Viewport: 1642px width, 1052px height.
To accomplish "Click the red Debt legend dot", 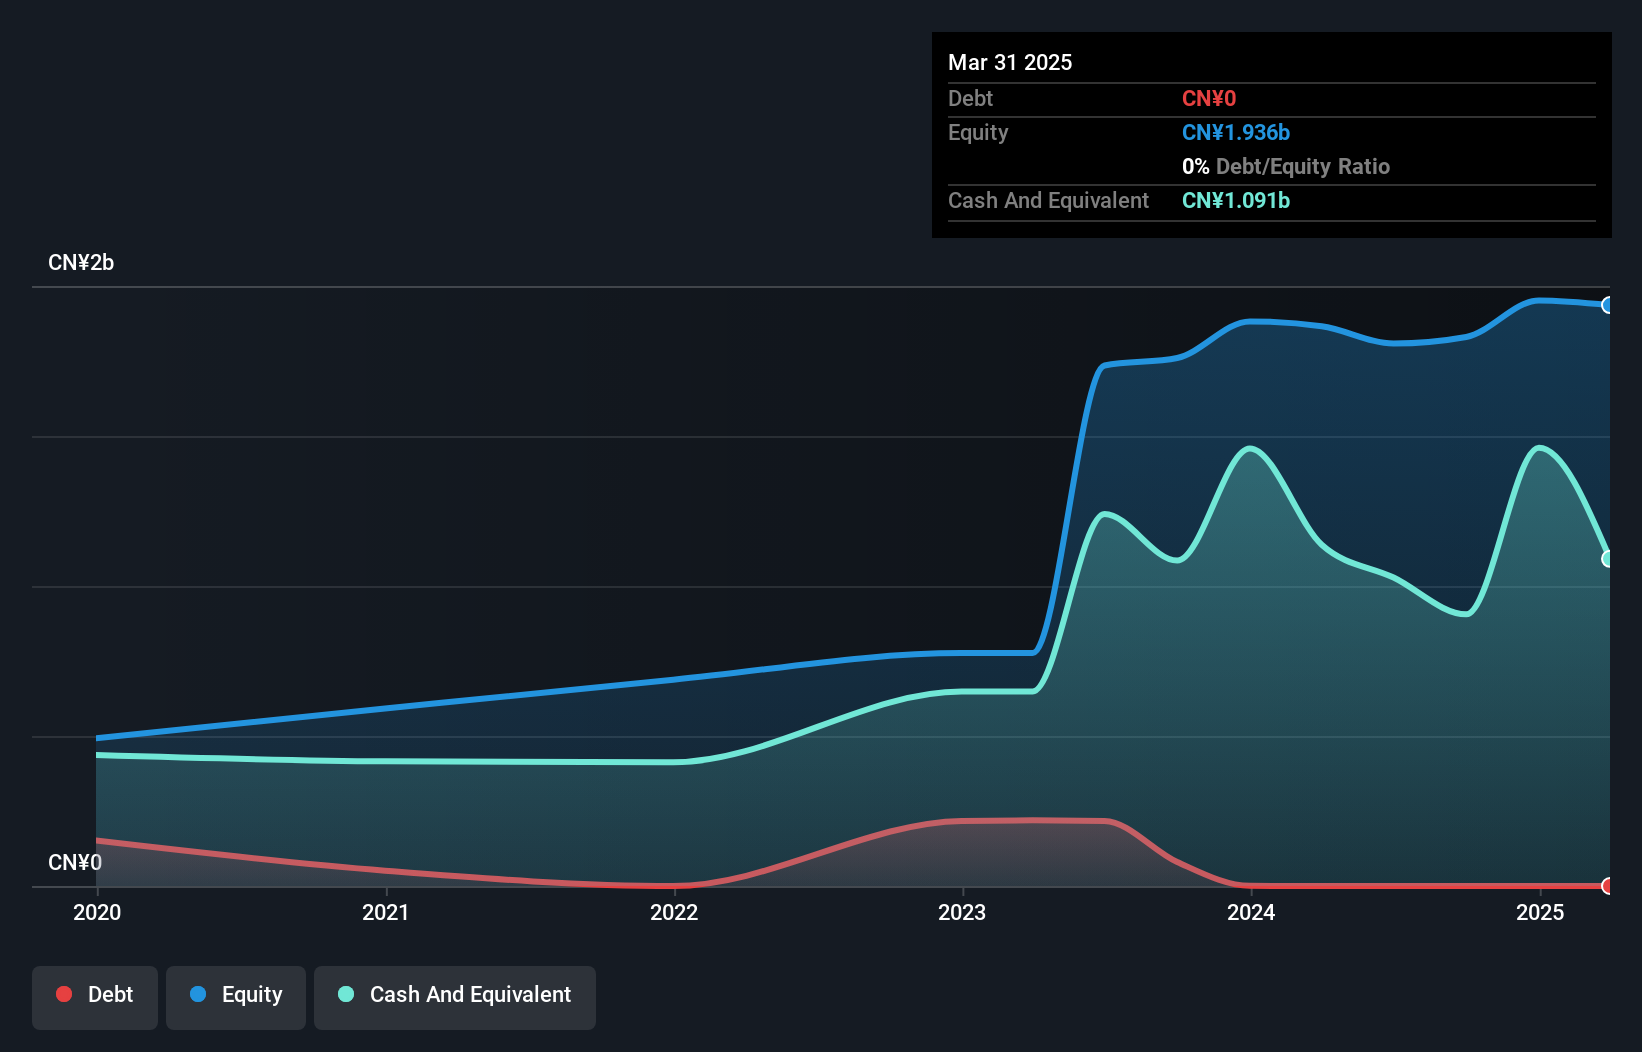I will (64, 994).
